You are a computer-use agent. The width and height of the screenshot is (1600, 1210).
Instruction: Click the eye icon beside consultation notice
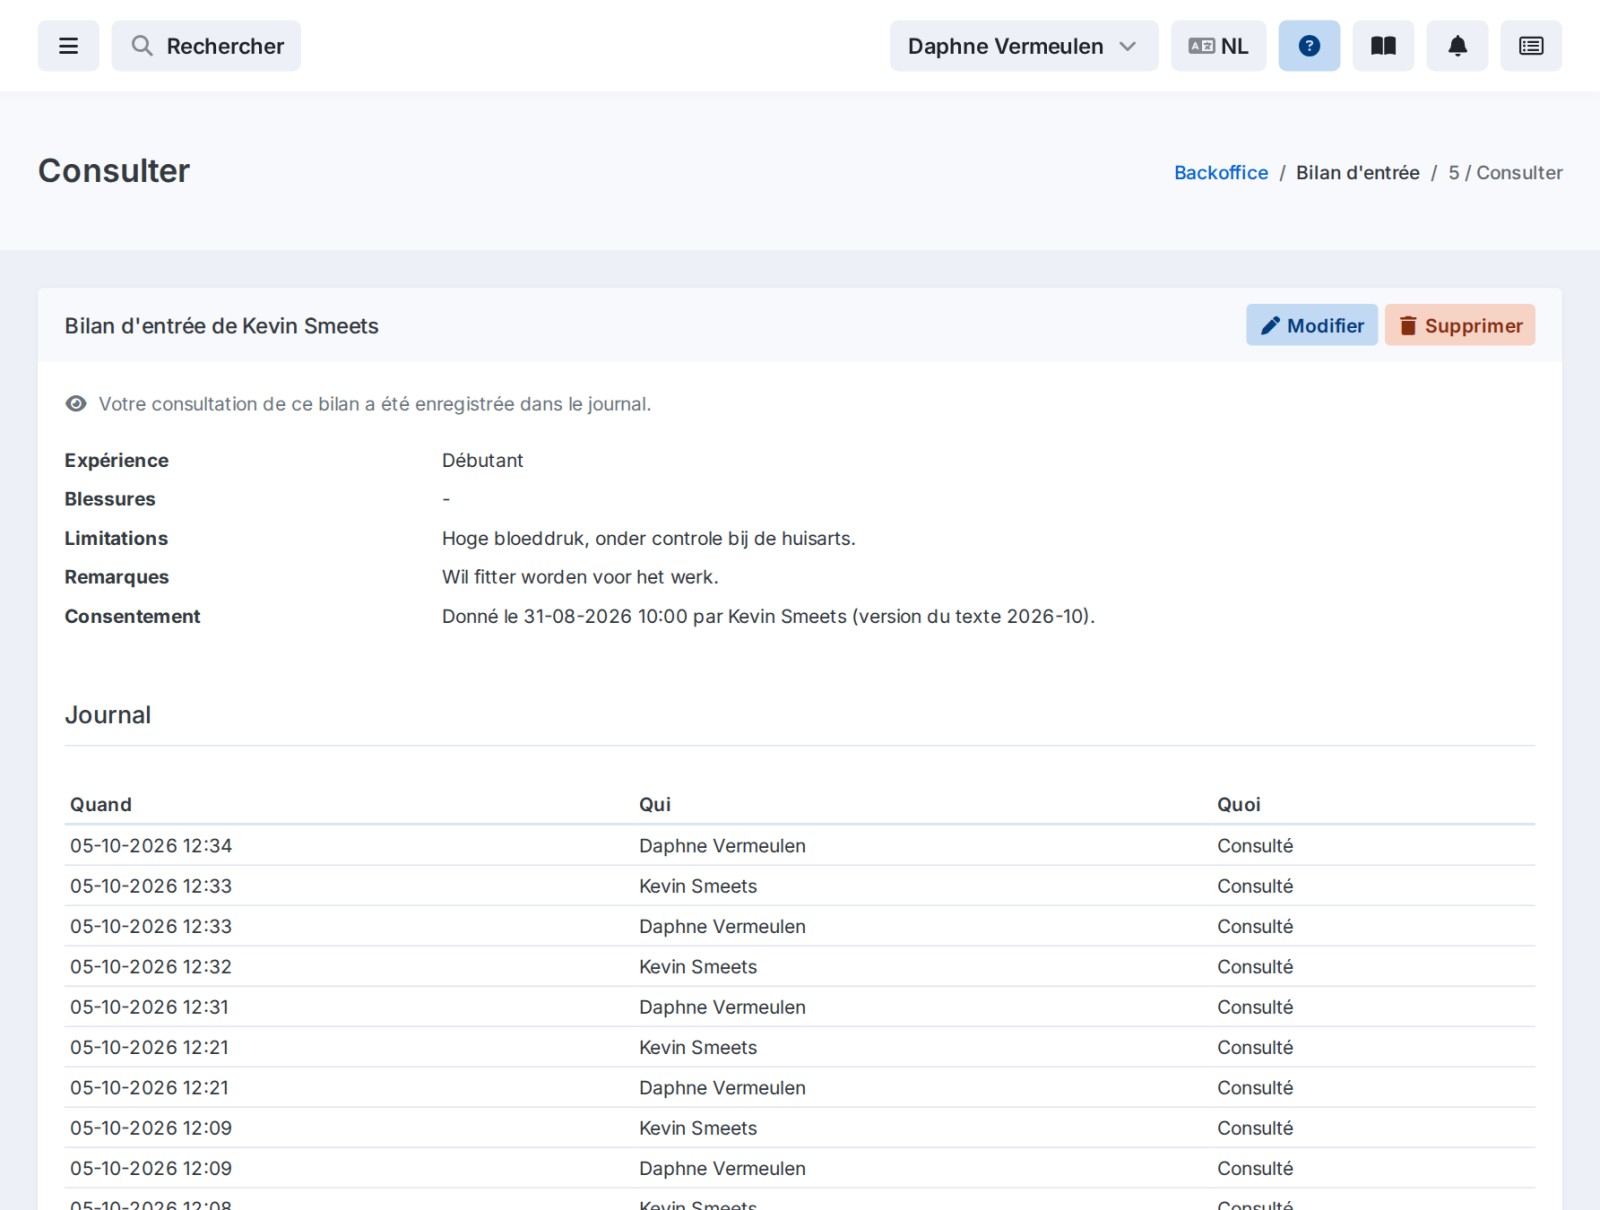pyautogui.click(x=76, y=404)
